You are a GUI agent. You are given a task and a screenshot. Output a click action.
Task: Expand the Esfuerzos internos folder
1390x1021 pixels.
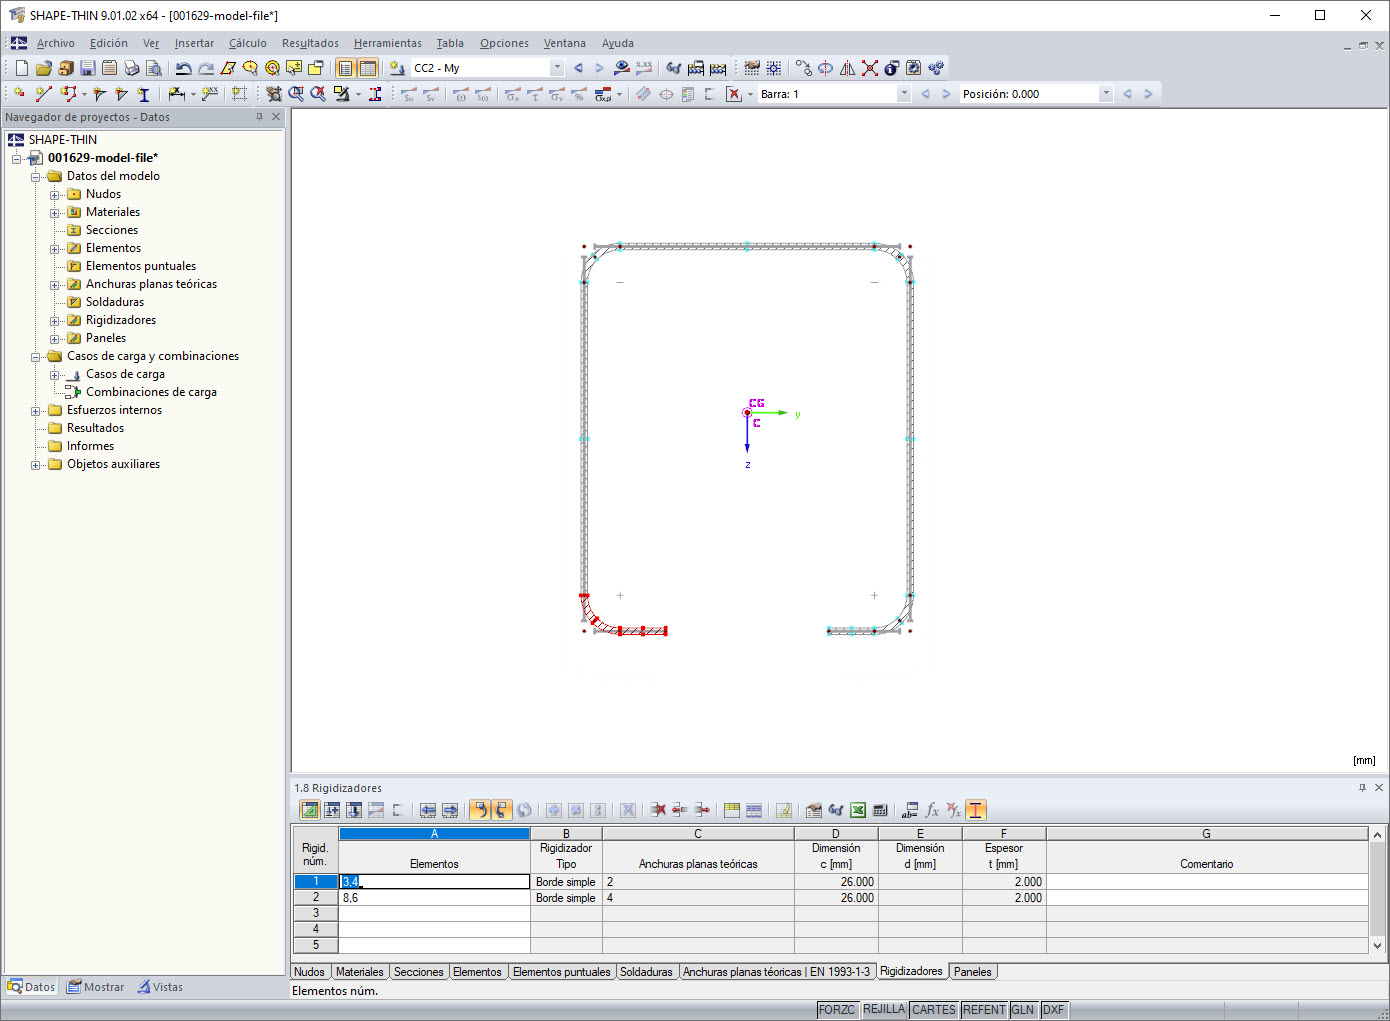(36, 411)
